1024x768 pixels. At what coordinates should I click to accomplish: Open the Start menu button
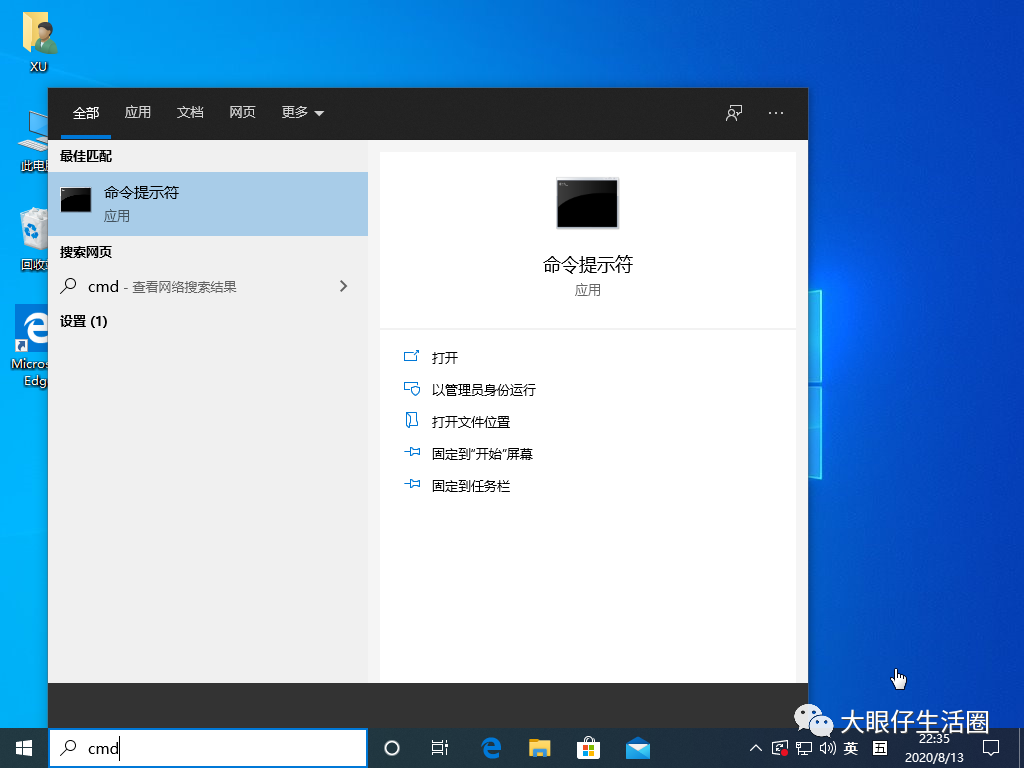[22, 747]
